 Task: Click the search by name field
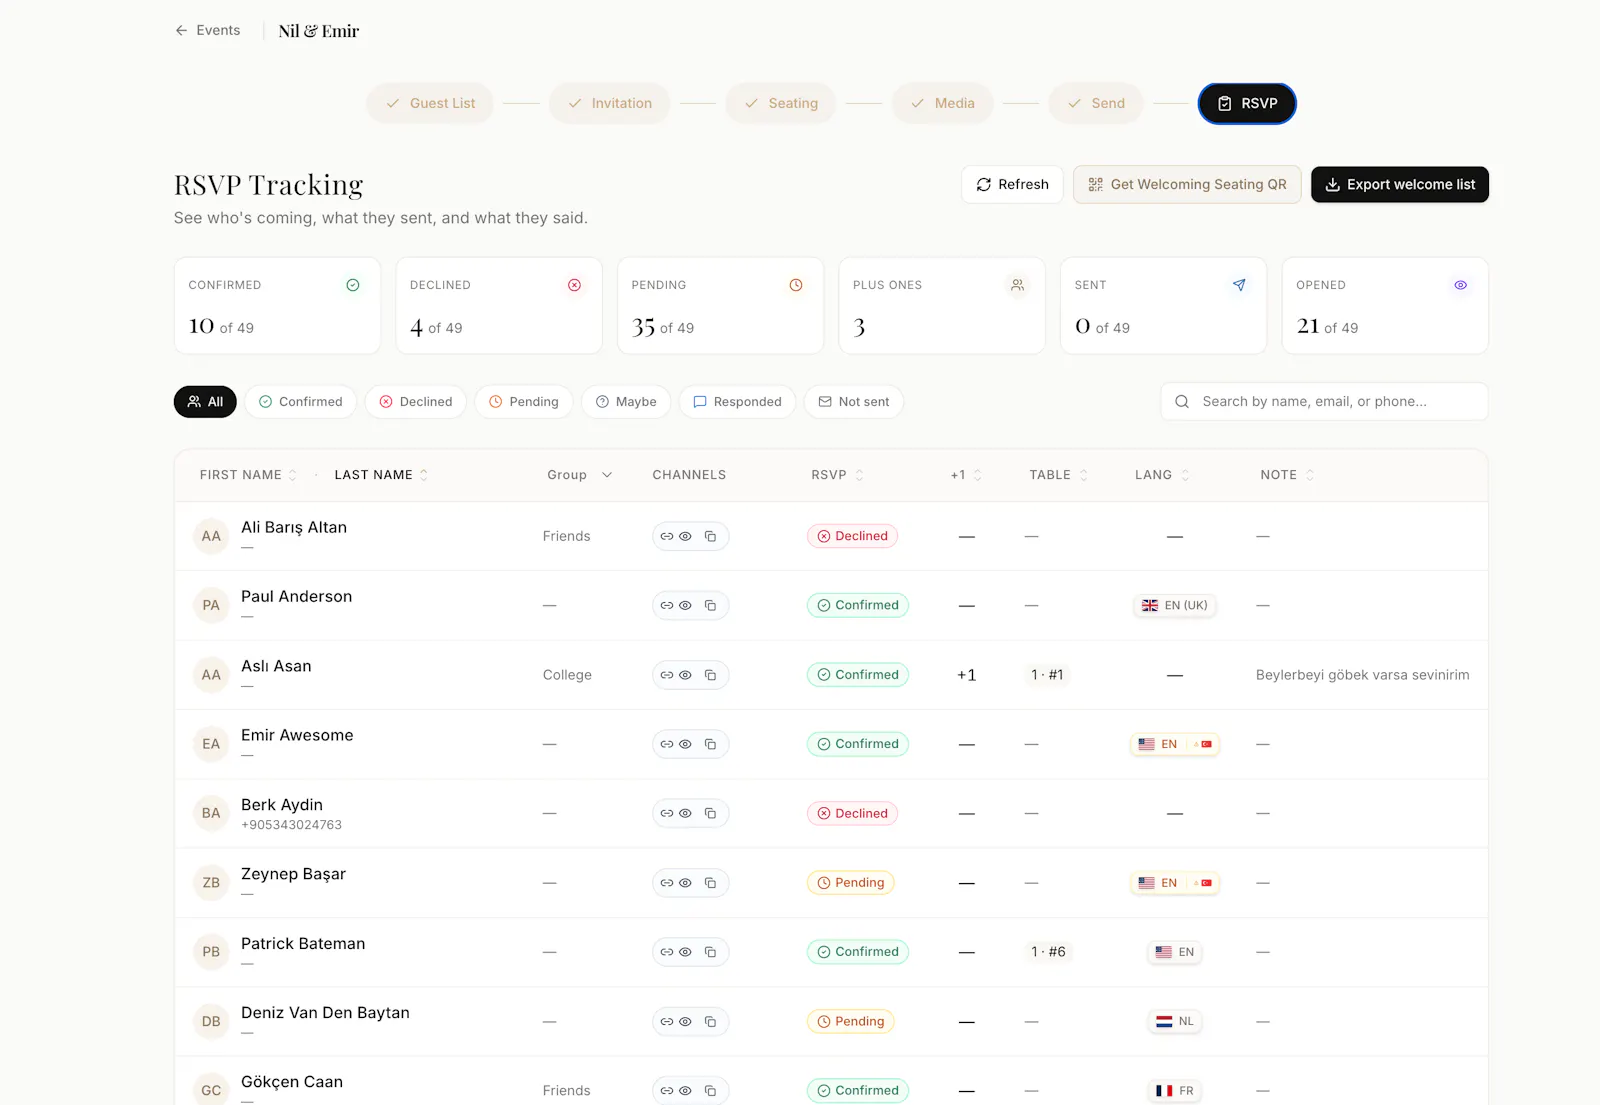1324,401
